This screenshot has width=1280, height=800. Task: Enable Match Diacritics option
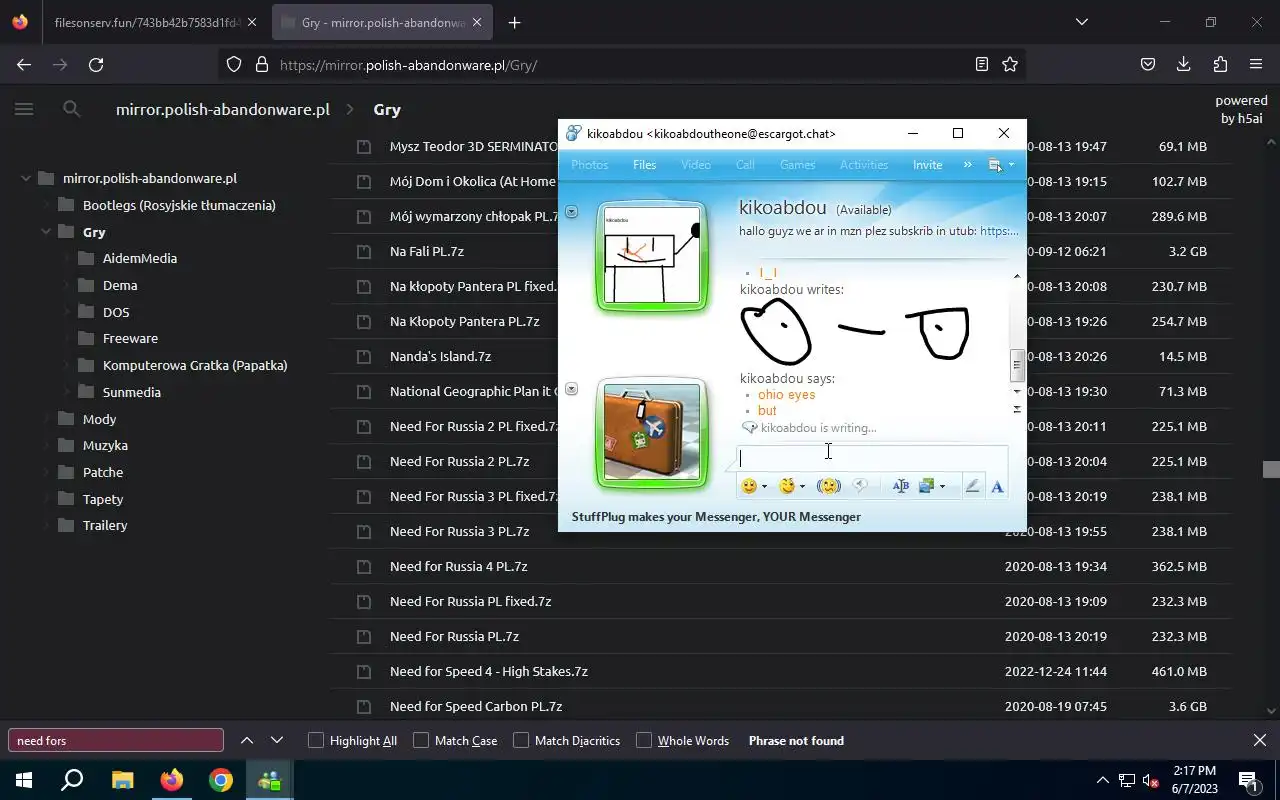pos(521,740)
